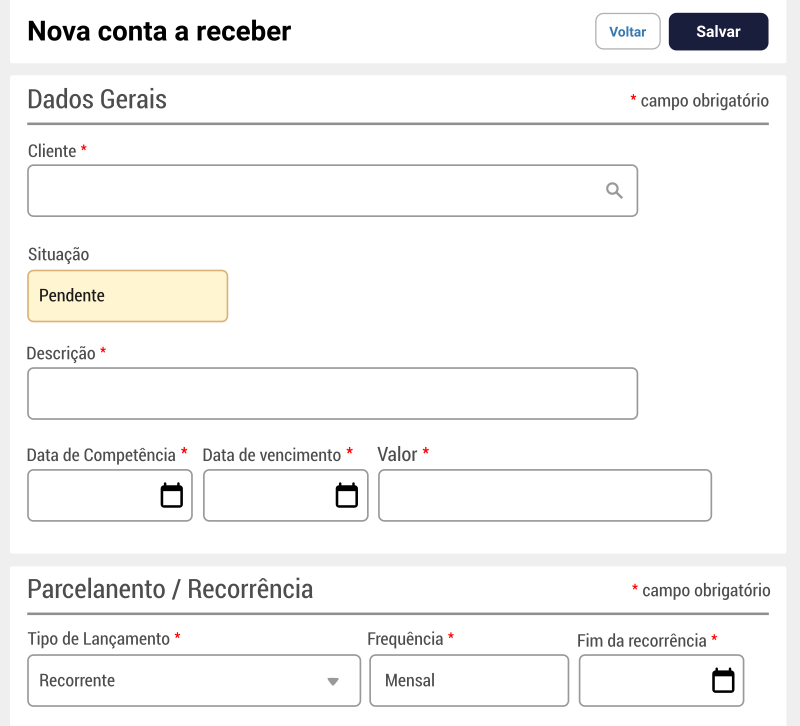Select the Dados Gerais section header
Screen dimensions: 800x726
pos(96,99)
